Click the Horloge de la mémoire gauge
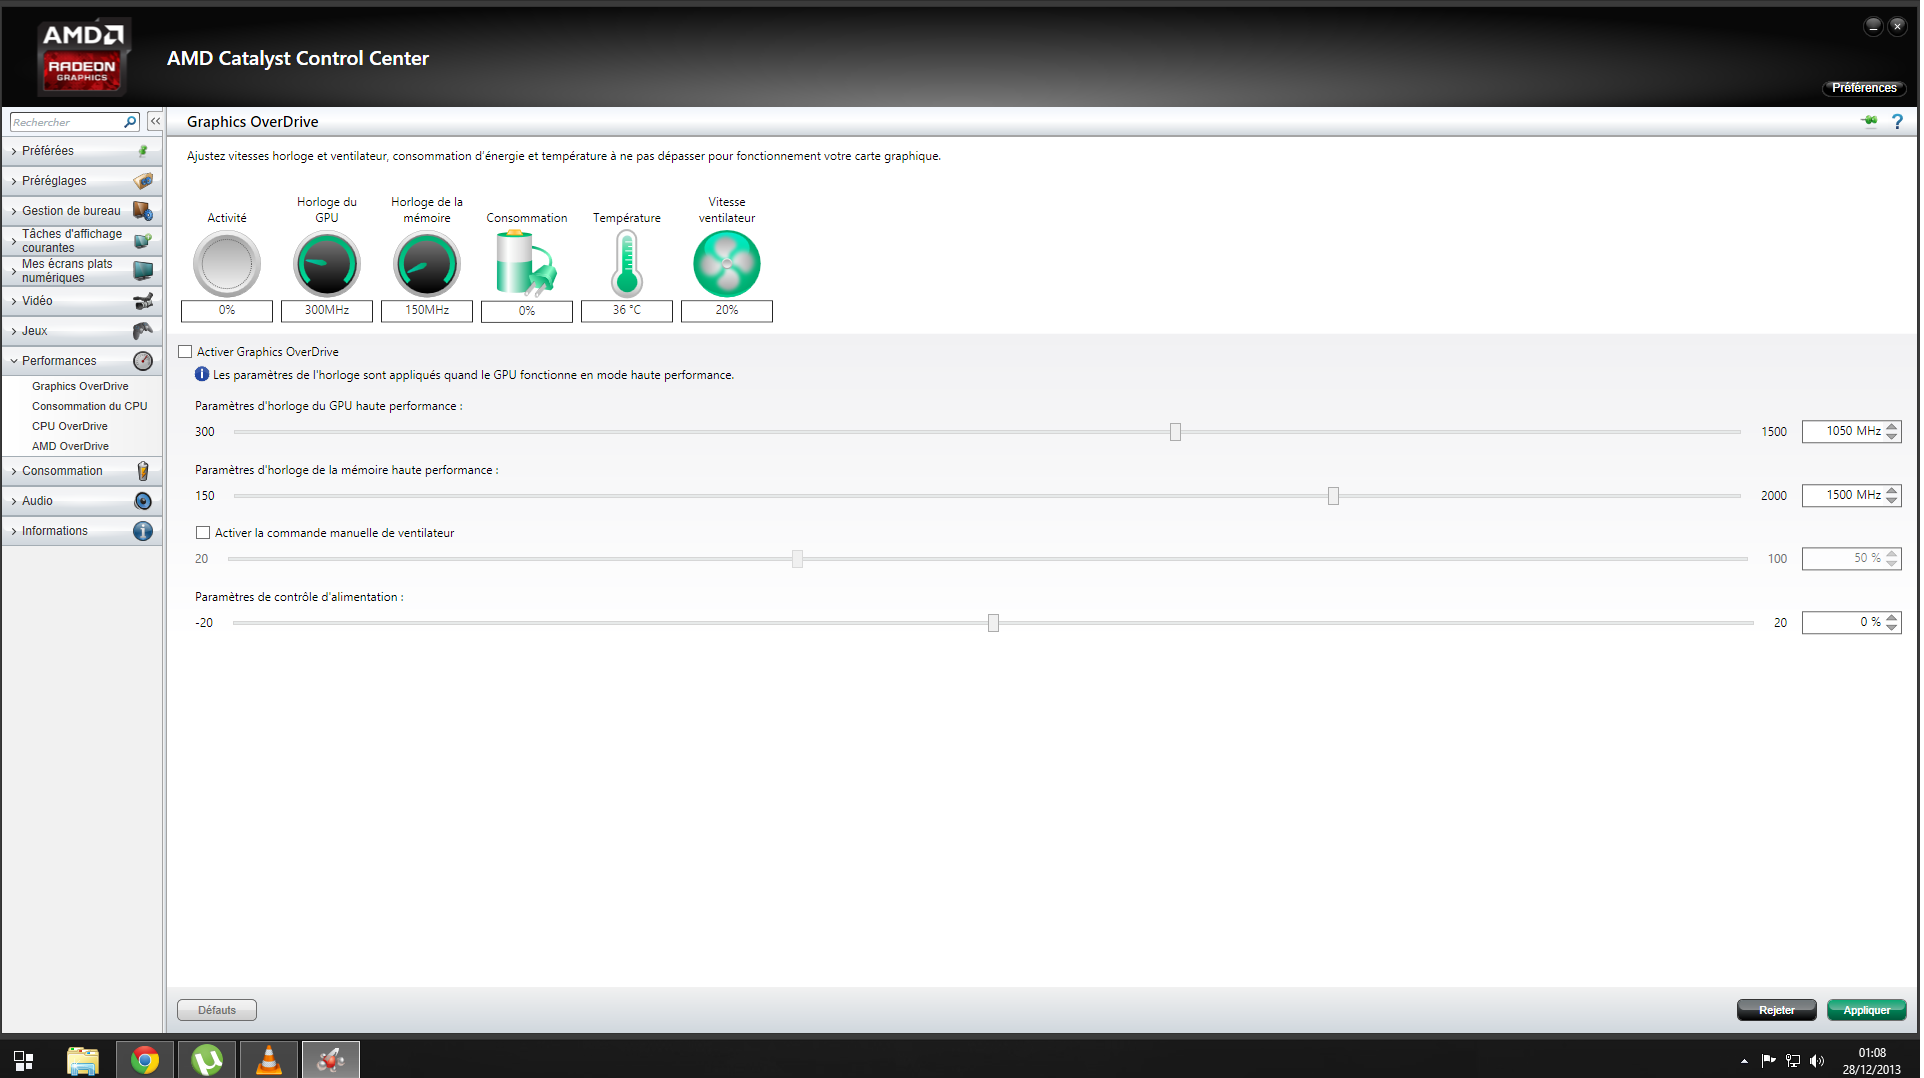1924x1078 pixels. [x=427, y=264]
